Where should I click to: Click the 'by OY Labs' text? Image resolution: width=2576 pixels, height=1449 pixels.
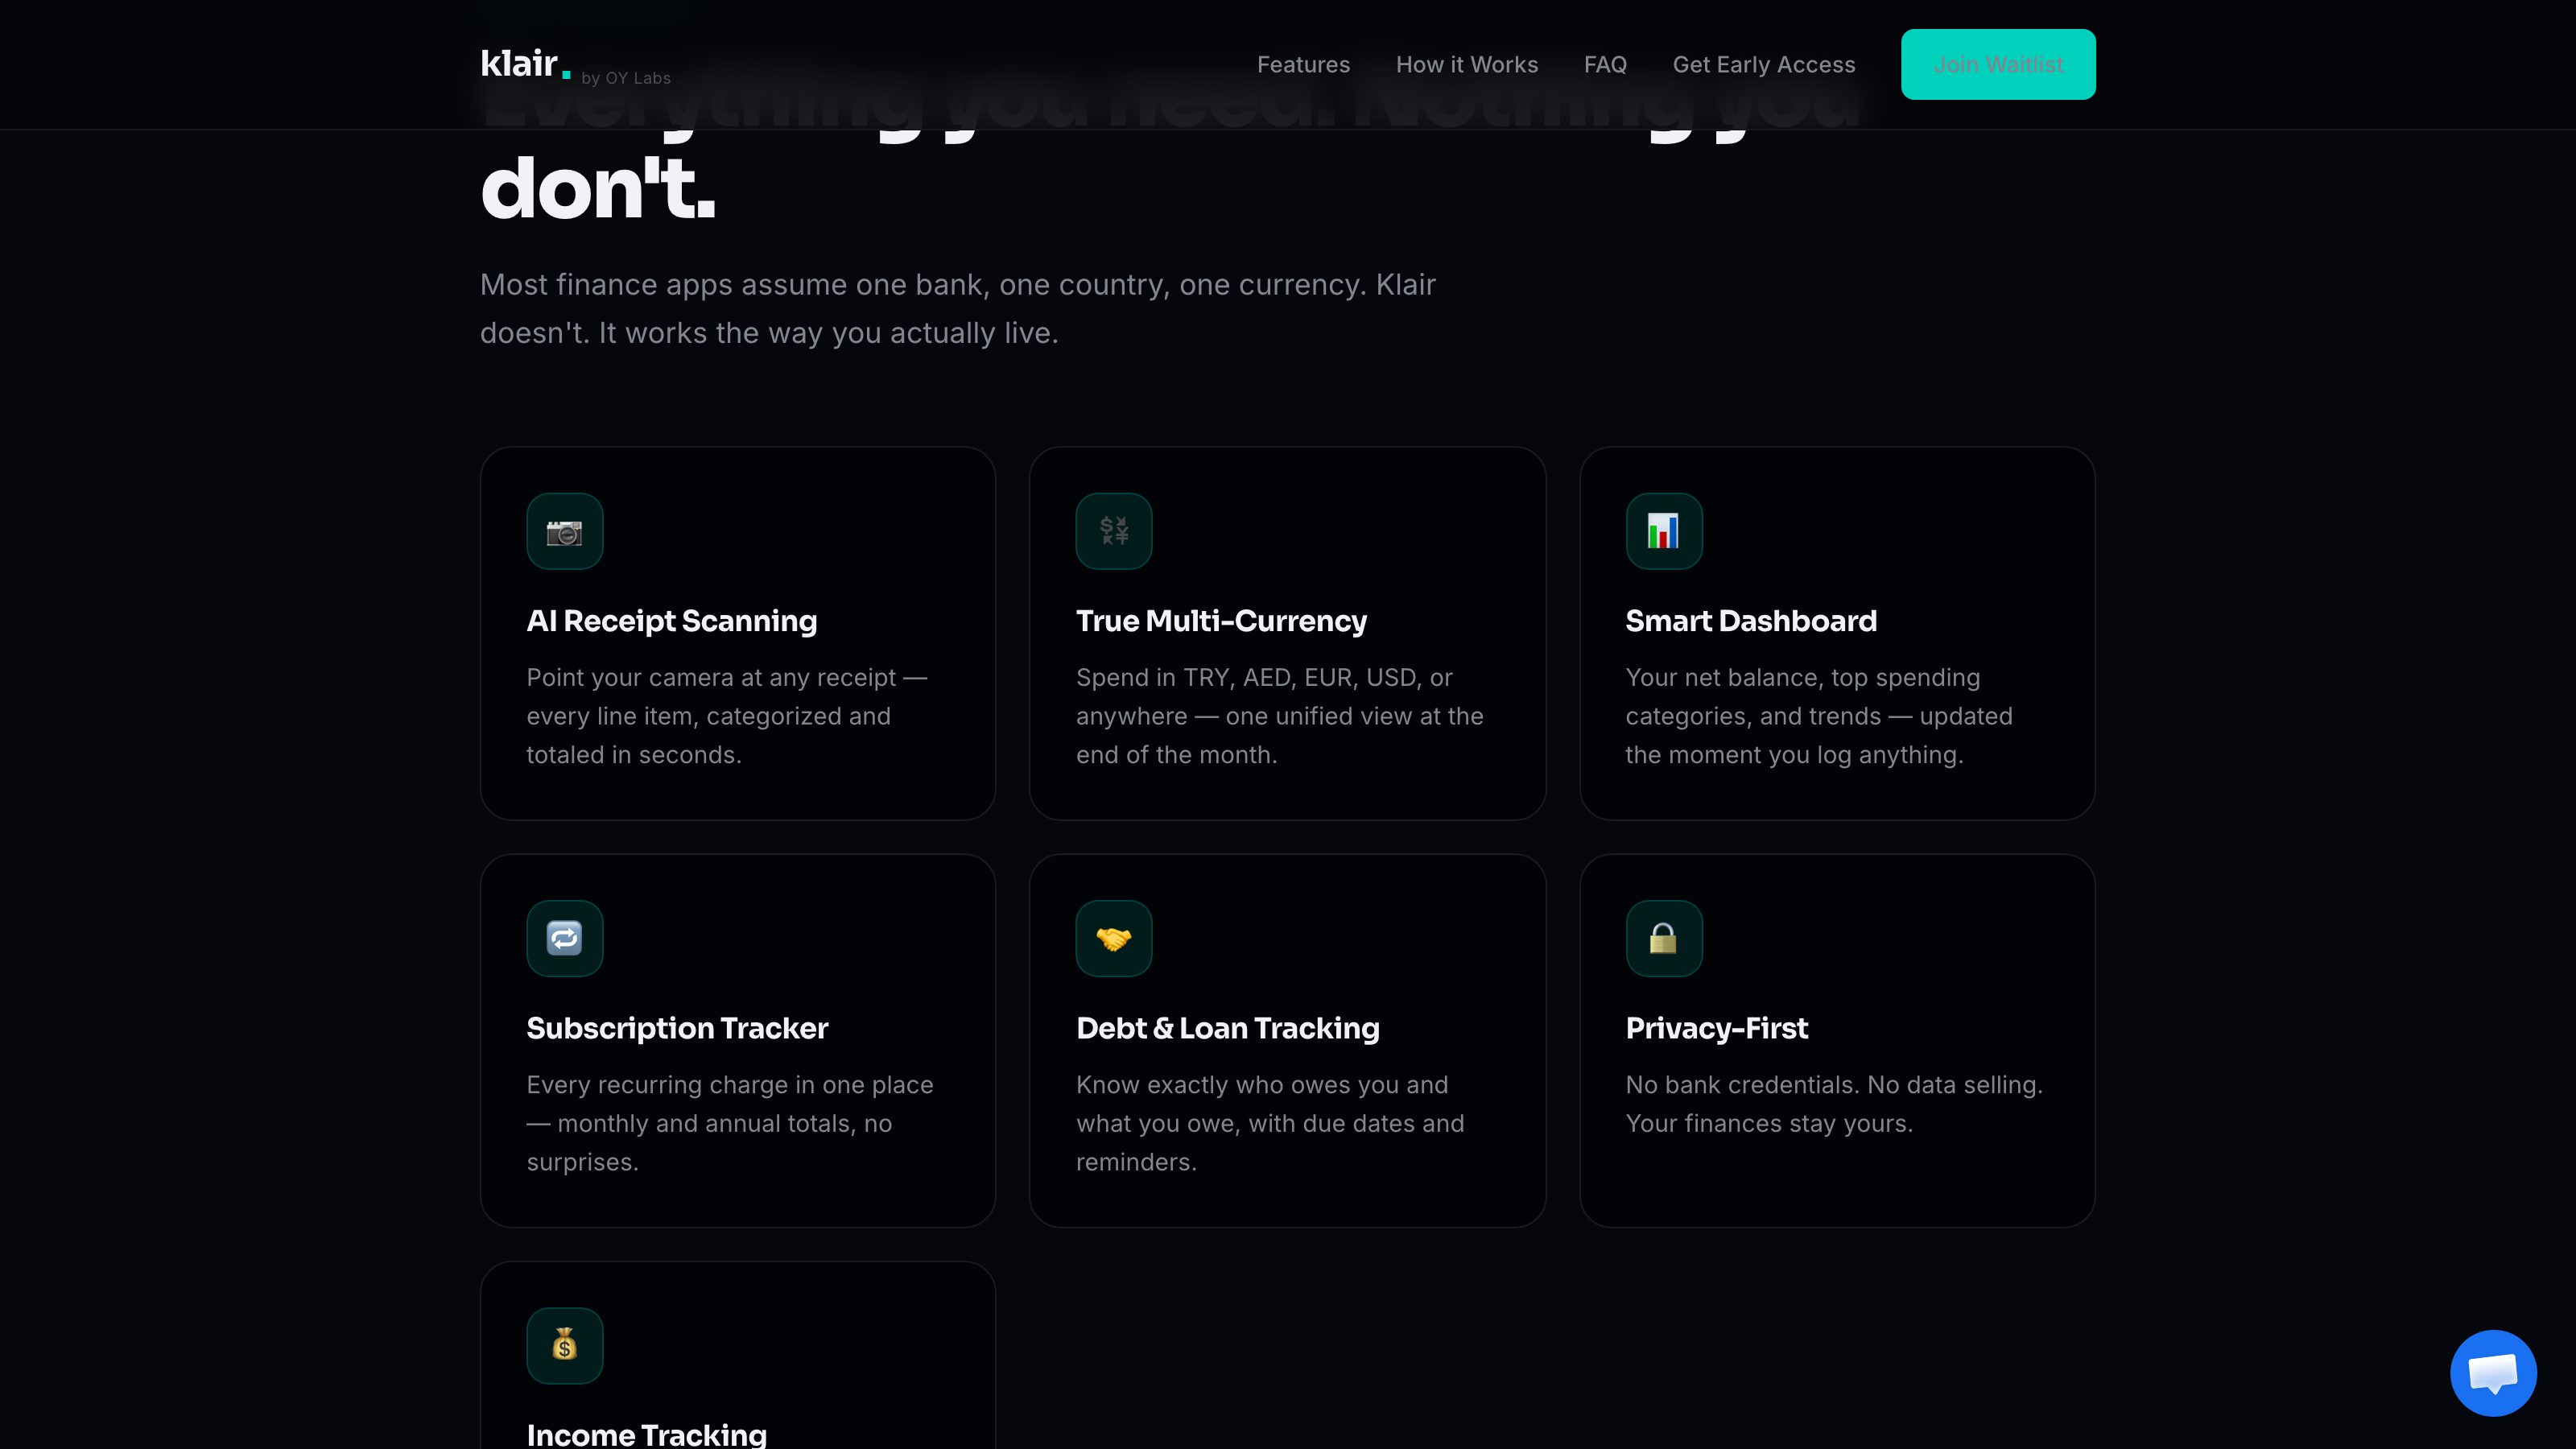(x=626, y=78)
